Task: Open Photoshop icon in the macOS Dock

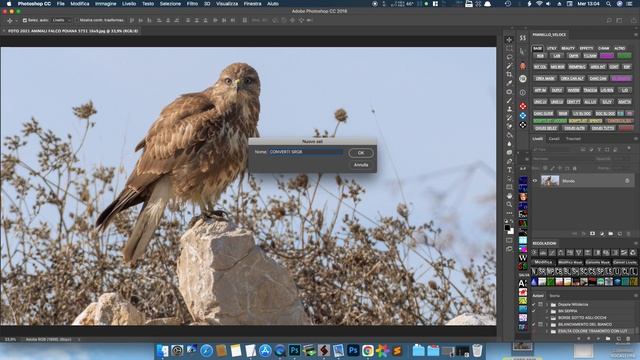Action: coord(294,350)
